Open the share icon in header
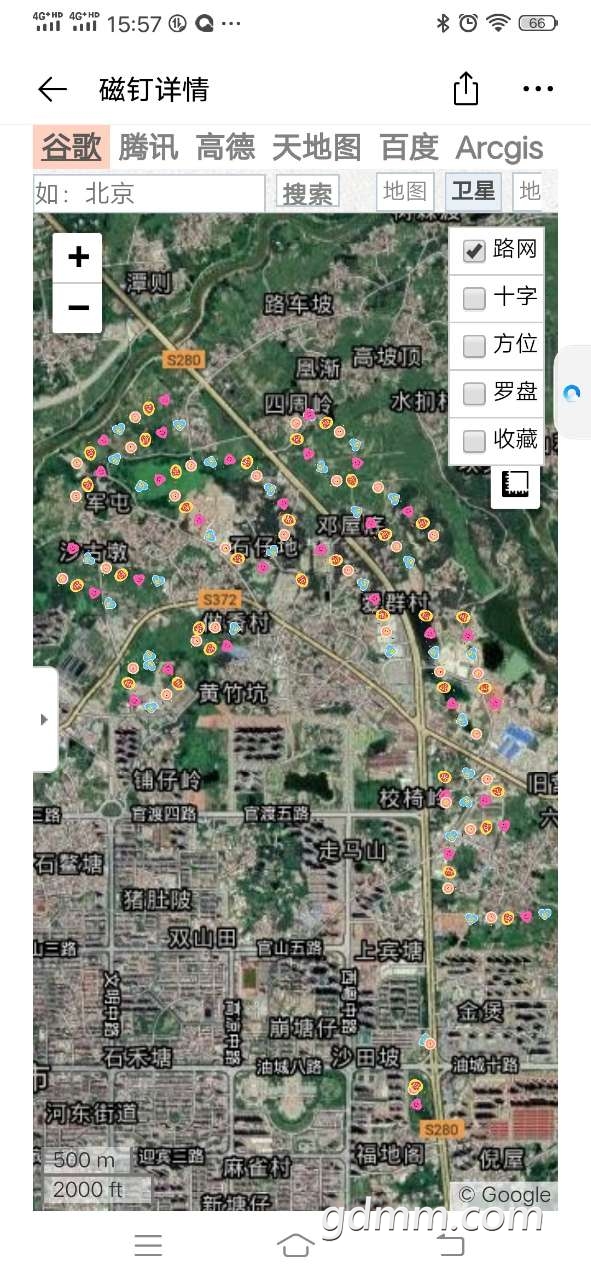Screen dimensions: 591x1280 click(x=466, y=88)
